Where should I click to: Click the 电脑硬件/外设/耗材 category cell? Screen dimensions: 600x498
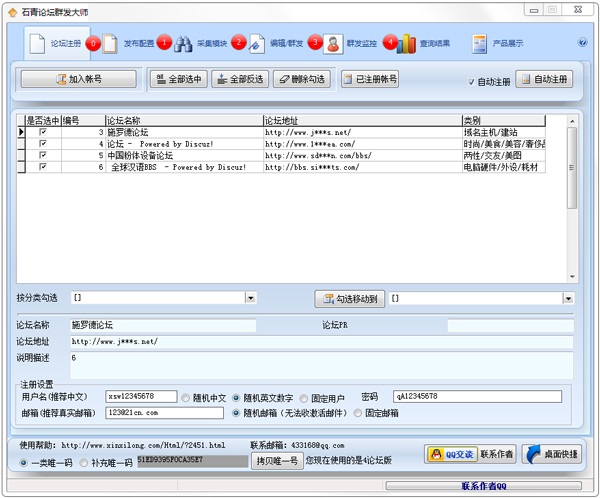click(504, 167)
